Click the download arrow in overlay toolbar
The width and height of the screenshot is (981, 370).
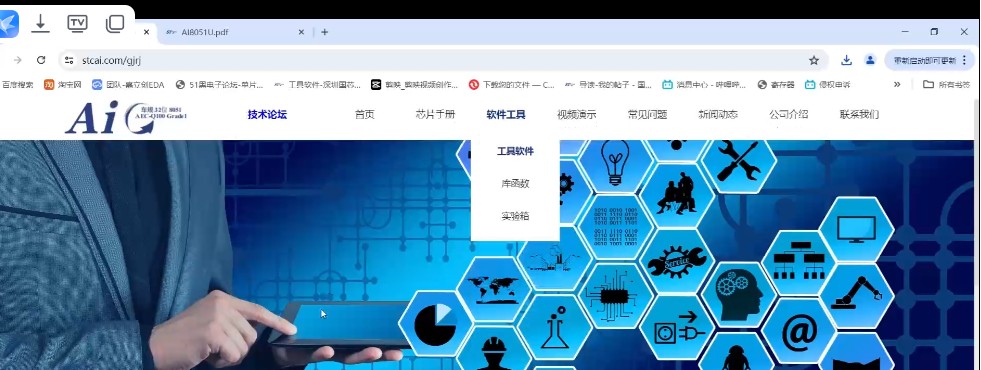click(40, 24)
